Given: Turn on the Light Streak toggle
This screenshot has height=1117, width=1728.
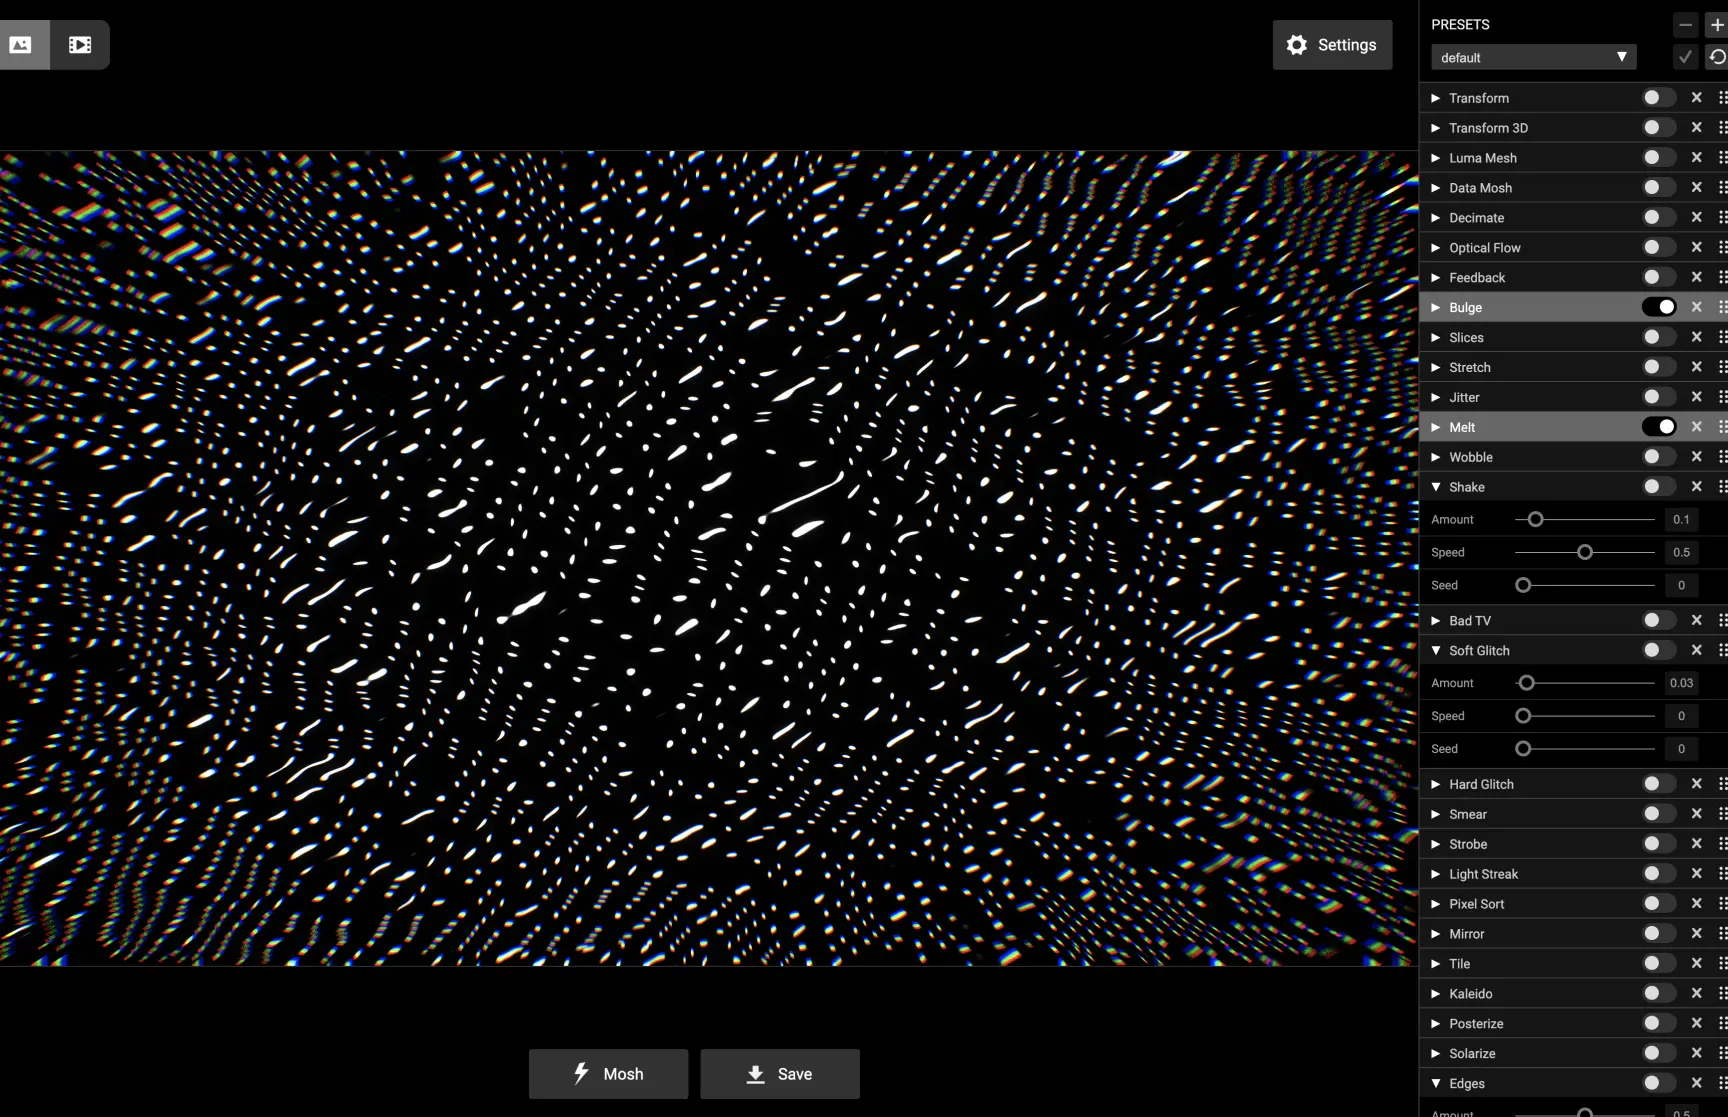Looking at the screenshot, I should click(x=1659, y=875).
